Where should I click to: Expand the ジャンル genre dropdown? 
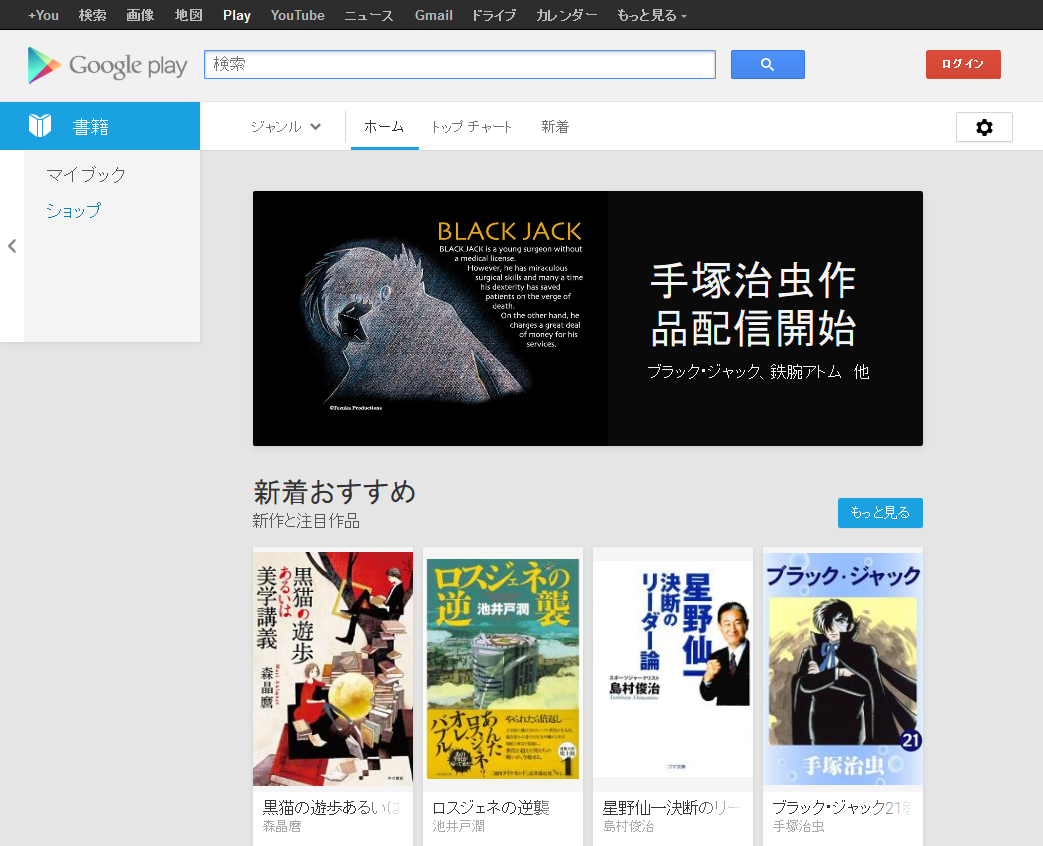pyautogui.click(x=286, y=126)
